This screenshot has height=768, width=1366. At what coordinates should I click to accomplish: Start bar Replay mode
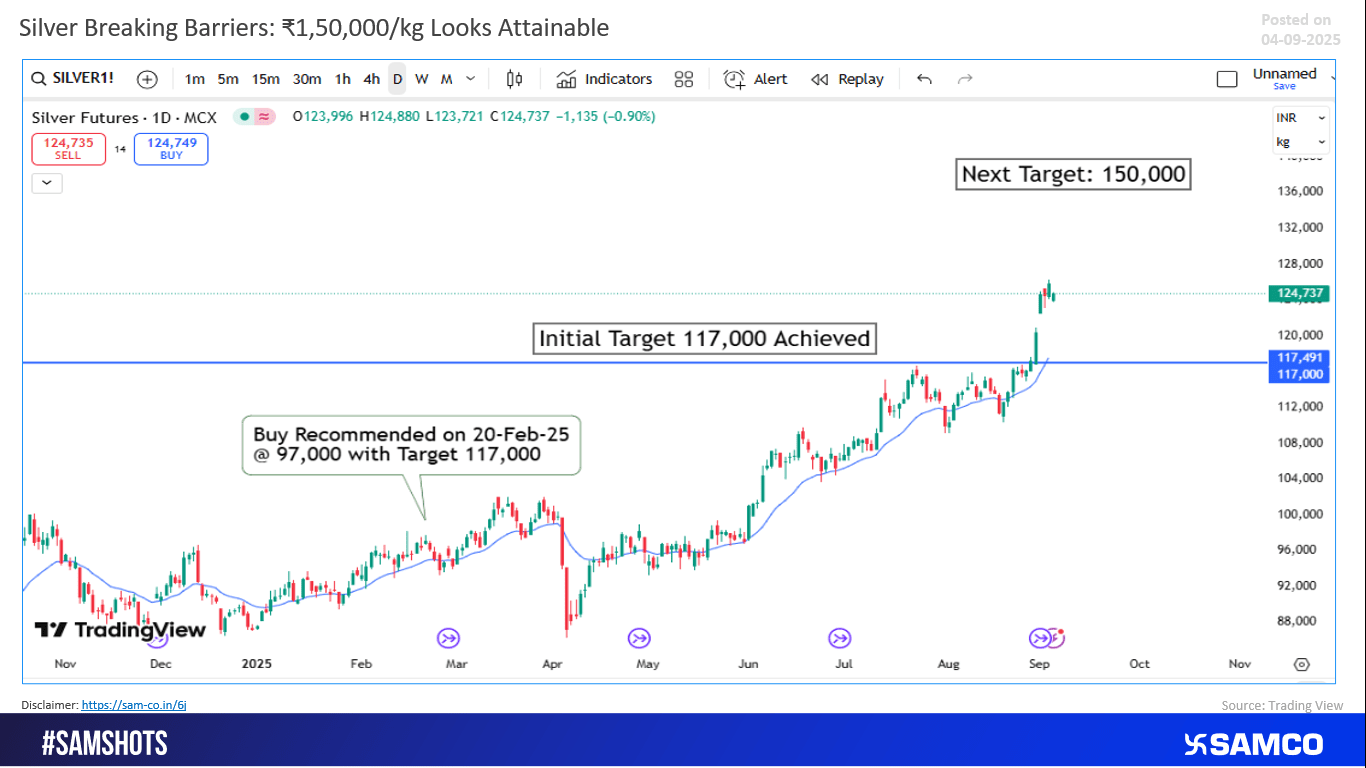tap(847, 79)
